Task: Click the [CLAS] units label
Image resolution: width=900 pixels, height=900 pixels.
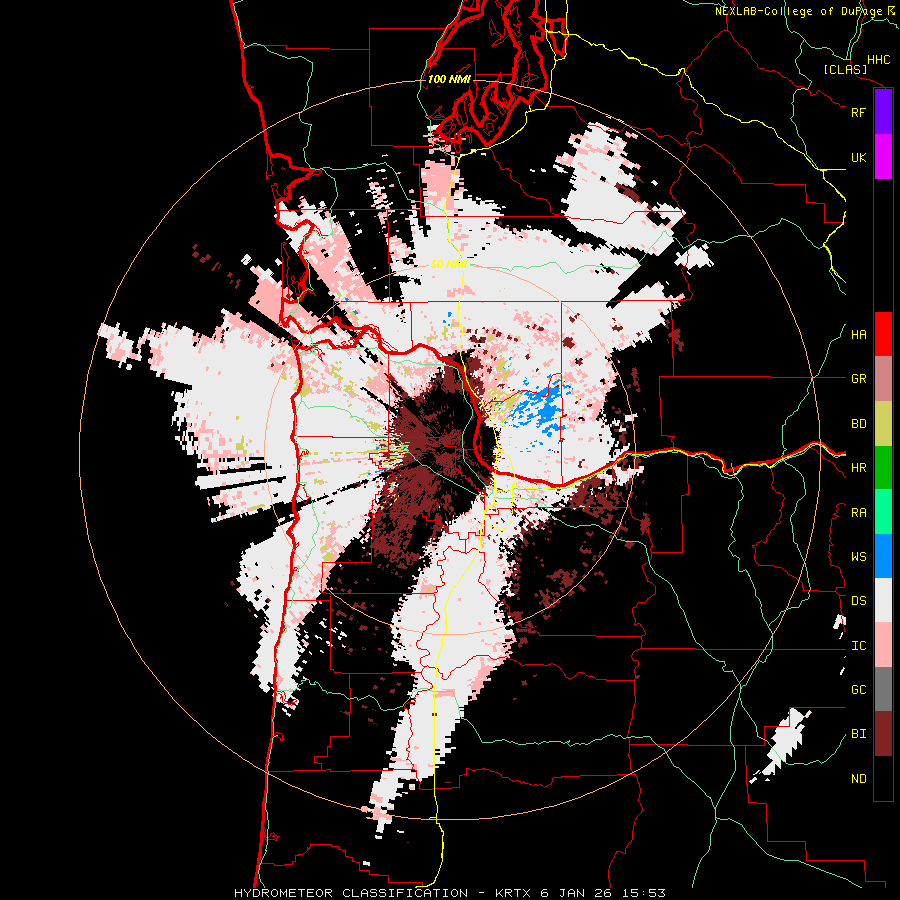Action: 845,70
